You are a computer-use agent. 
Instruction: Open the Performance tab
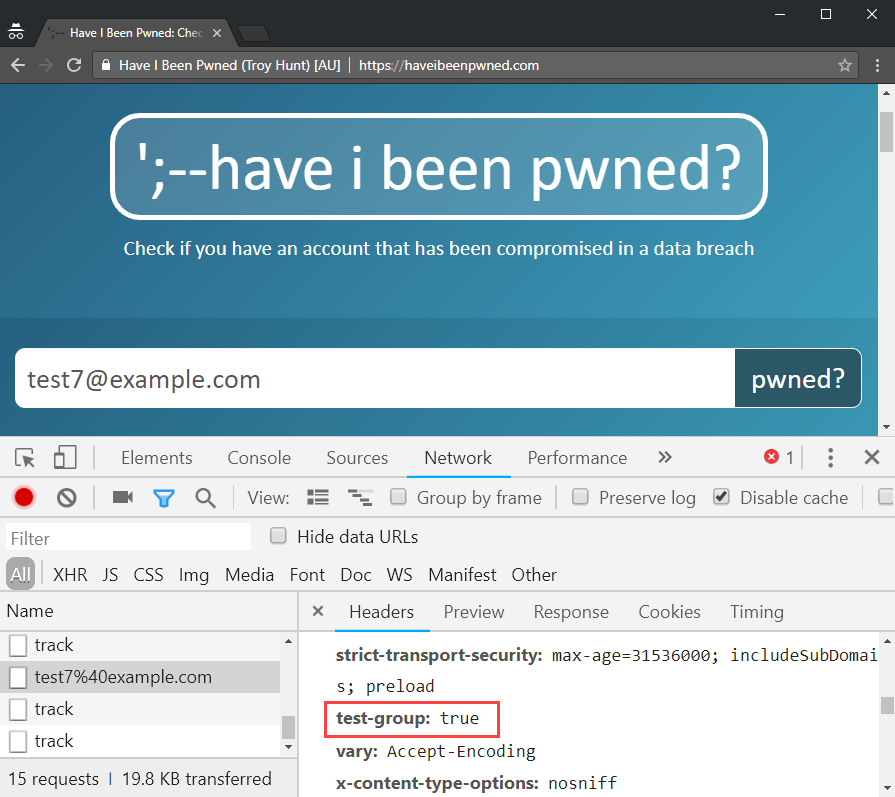pos(577,458)
